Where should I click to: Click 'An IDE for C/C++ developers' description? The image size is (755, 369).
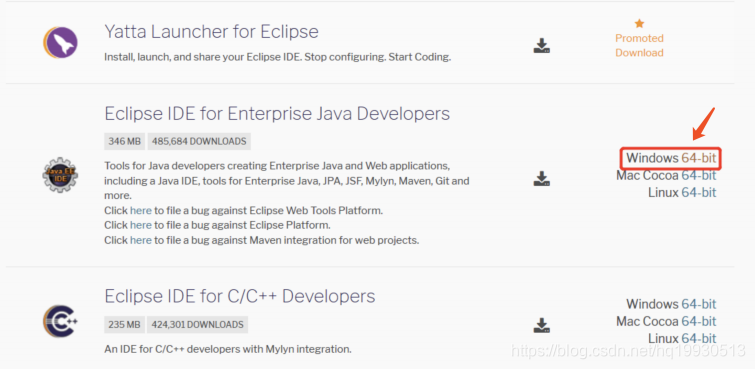(228, 349)
